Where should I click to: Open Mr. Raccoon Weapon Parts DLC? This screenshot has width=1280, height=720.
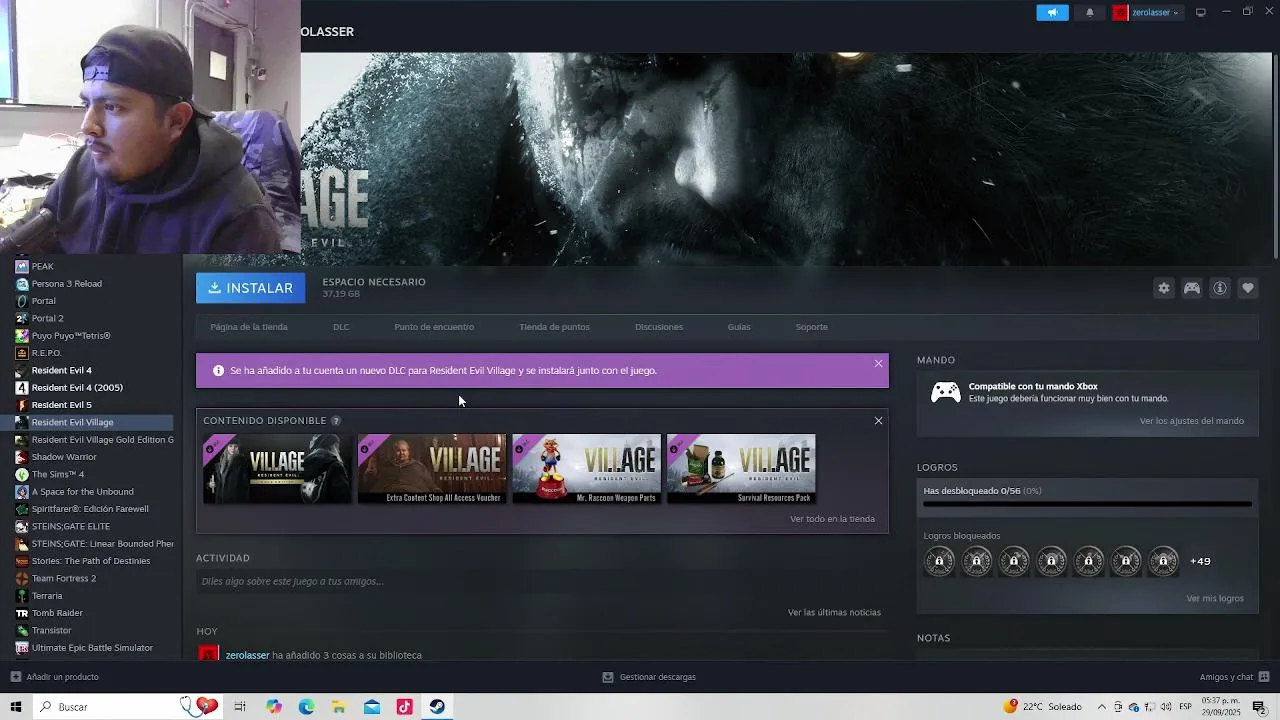(587, 469)
